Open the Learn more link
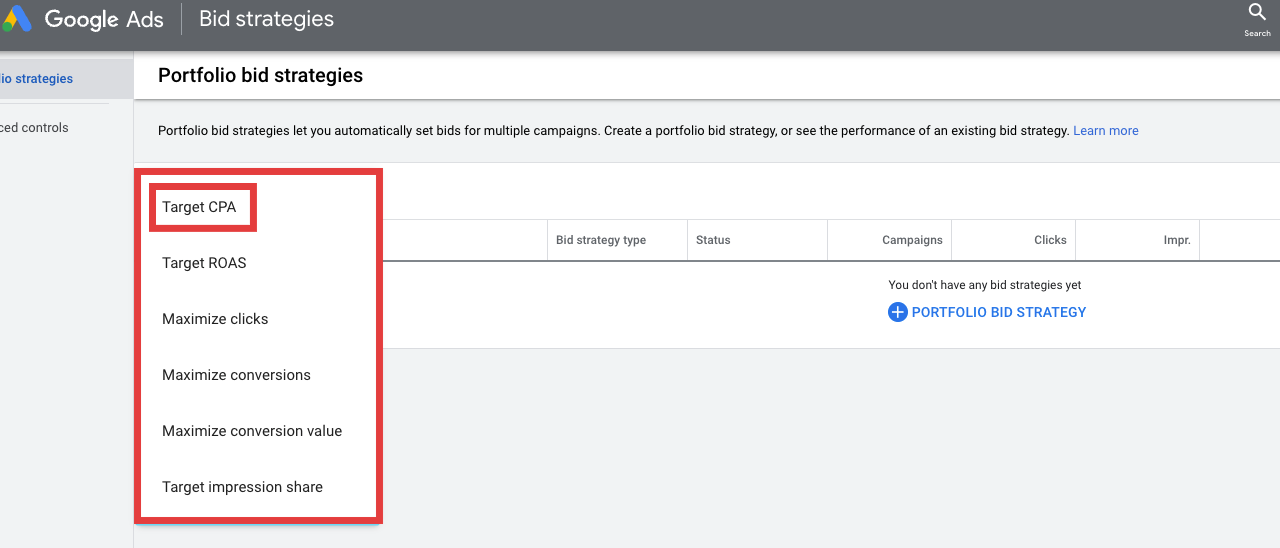 coord(1105,131)
